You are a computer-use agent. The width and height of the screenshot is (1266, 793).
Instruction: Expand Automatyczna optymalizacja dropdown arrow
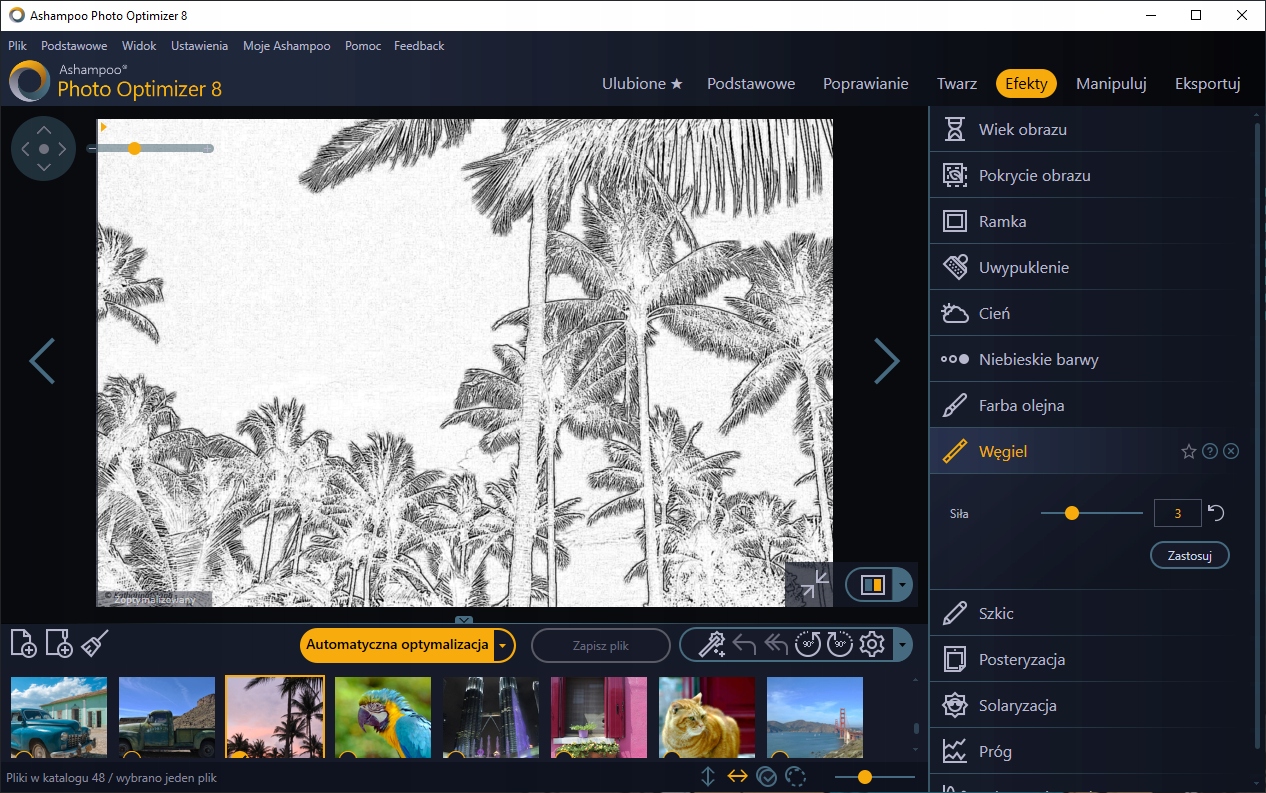tap(504, 646)
